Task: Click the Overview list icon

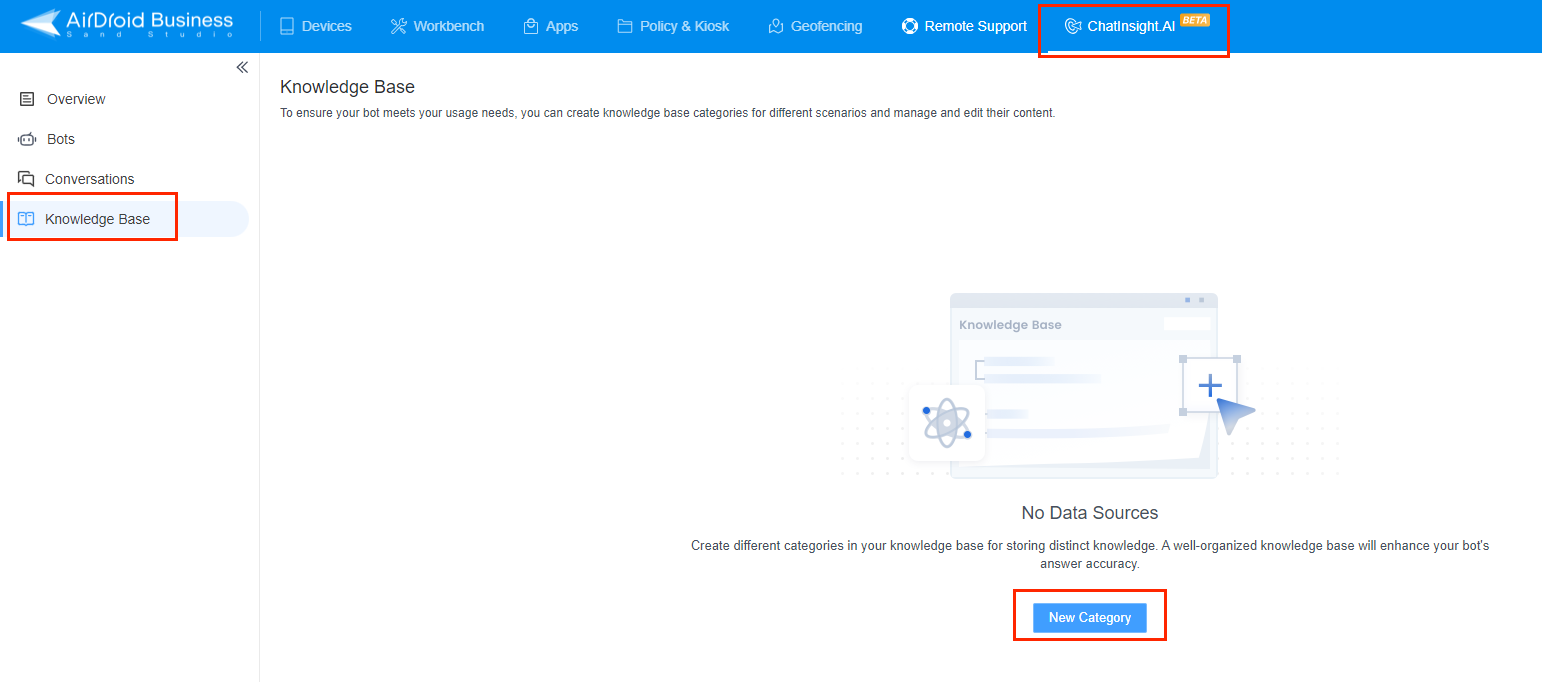Action: coord(27,99)
